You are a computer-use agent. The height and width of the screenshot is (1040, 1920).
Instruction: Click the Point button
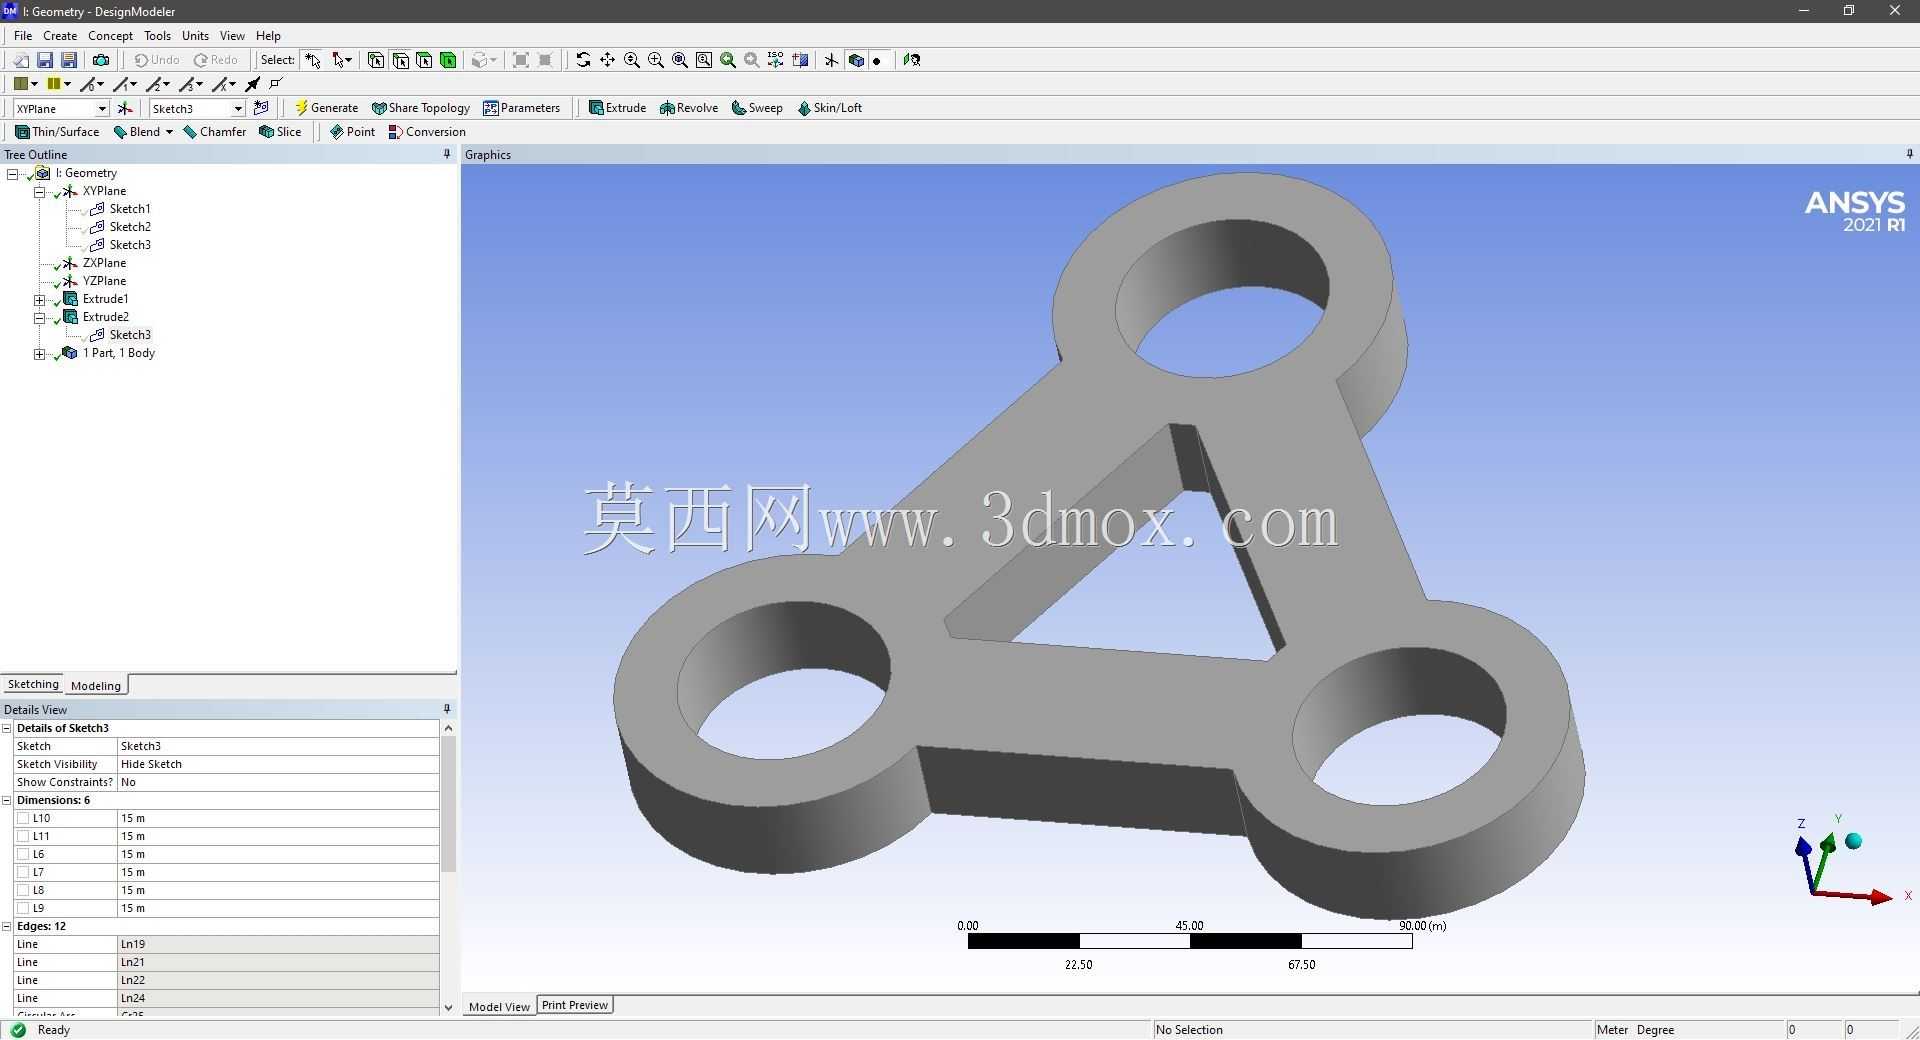(x=352, y=132)
